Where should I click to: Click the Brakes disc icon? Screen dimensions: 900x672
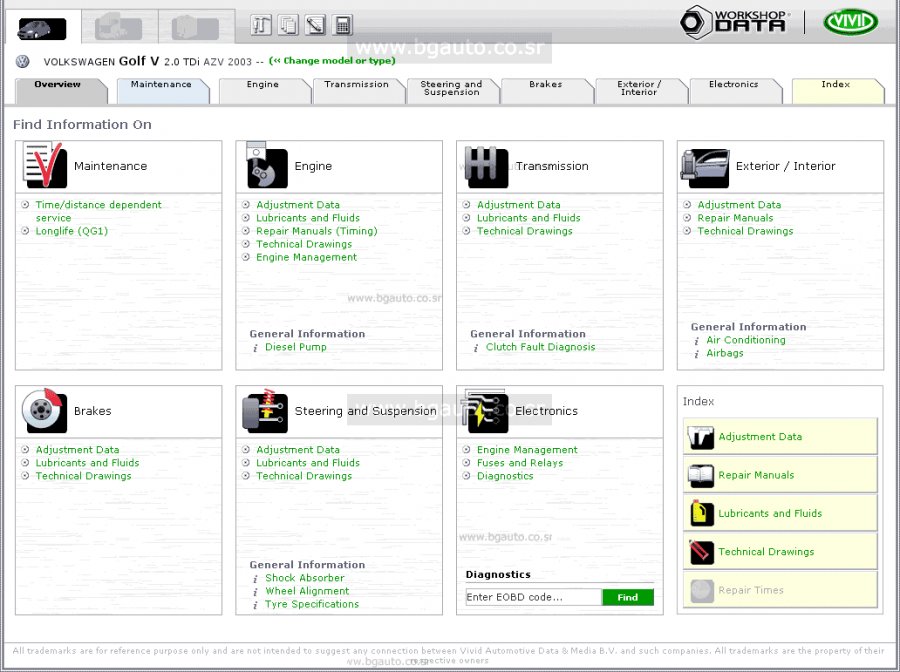pos(44,410)
